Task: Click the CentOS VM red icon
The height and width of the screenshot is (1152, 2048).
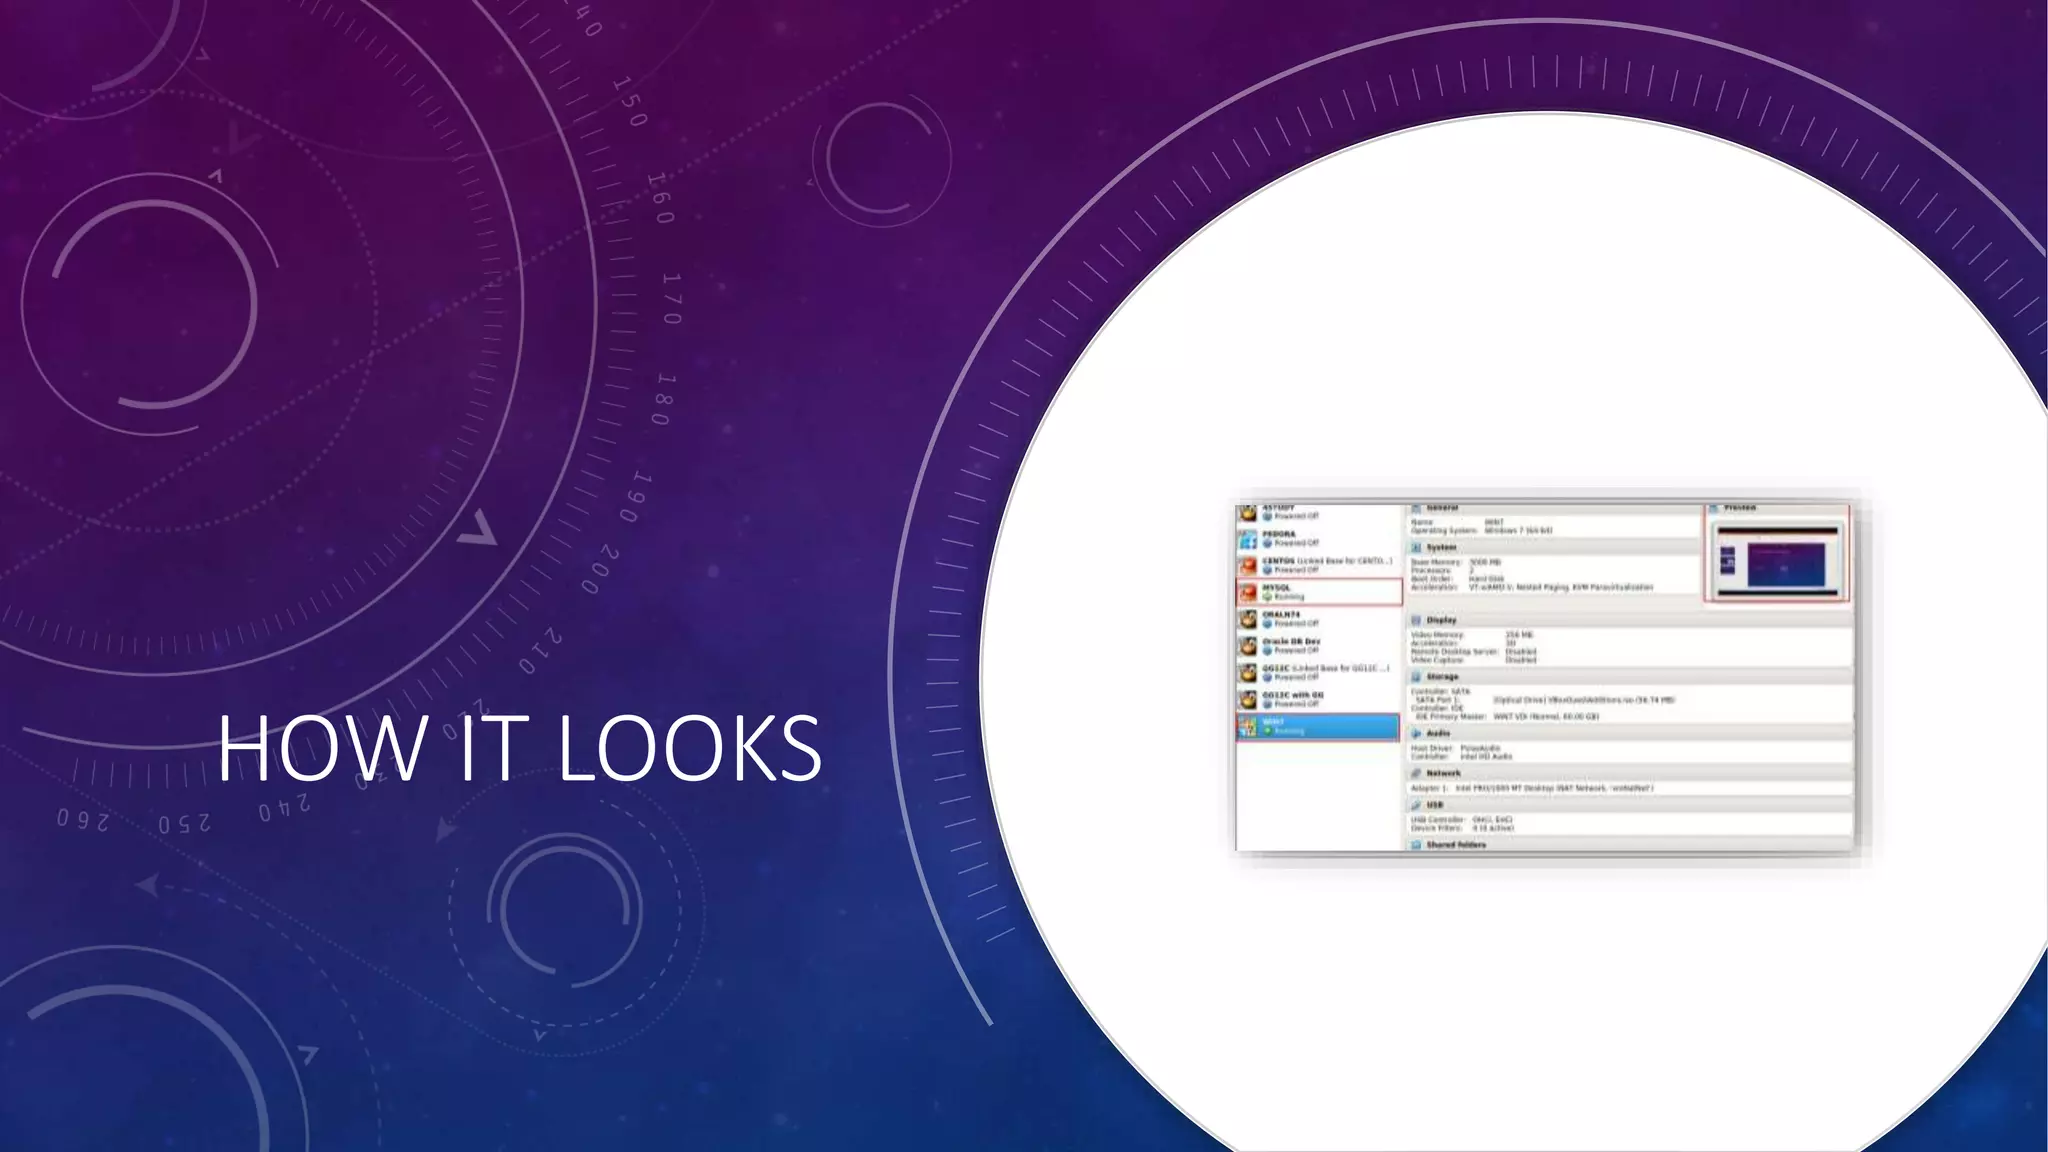Action: coord(1248,566)
